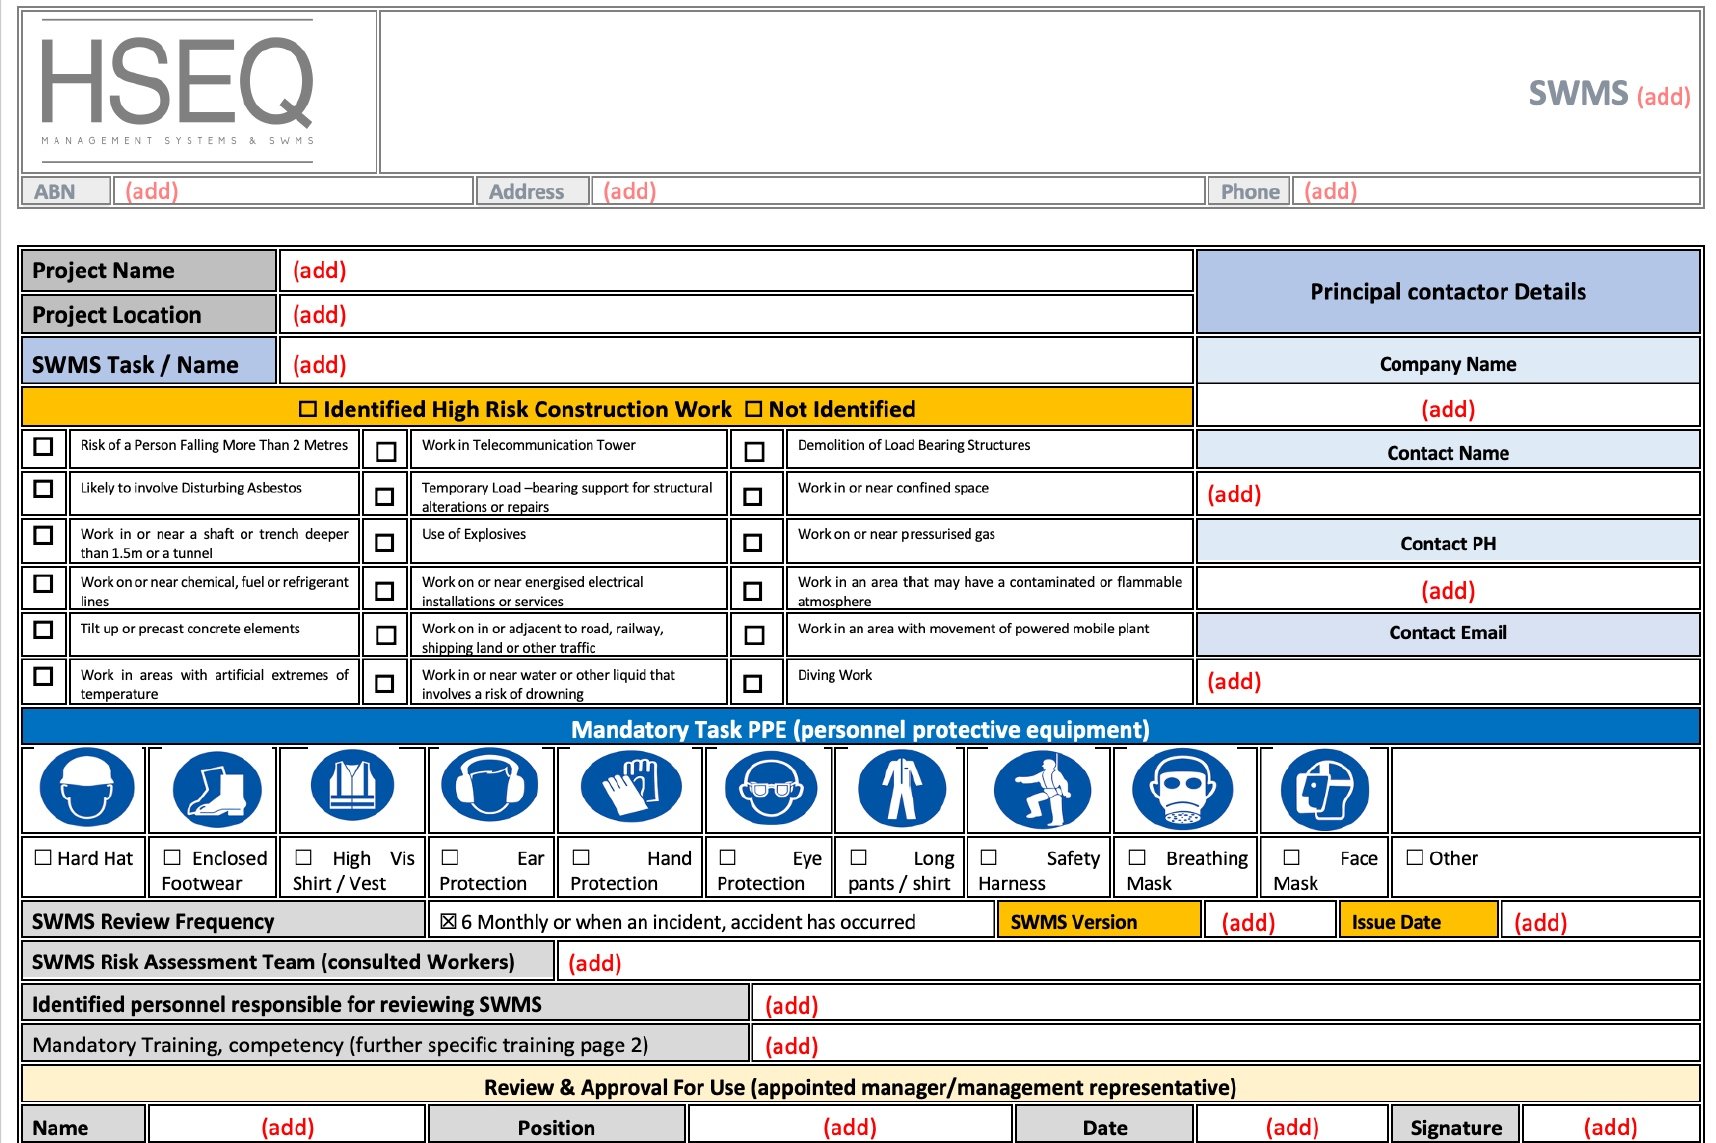Check Work on or near energised electrical box
1716x1143 pixels.
pyautogui.click(x=384, y=591)
